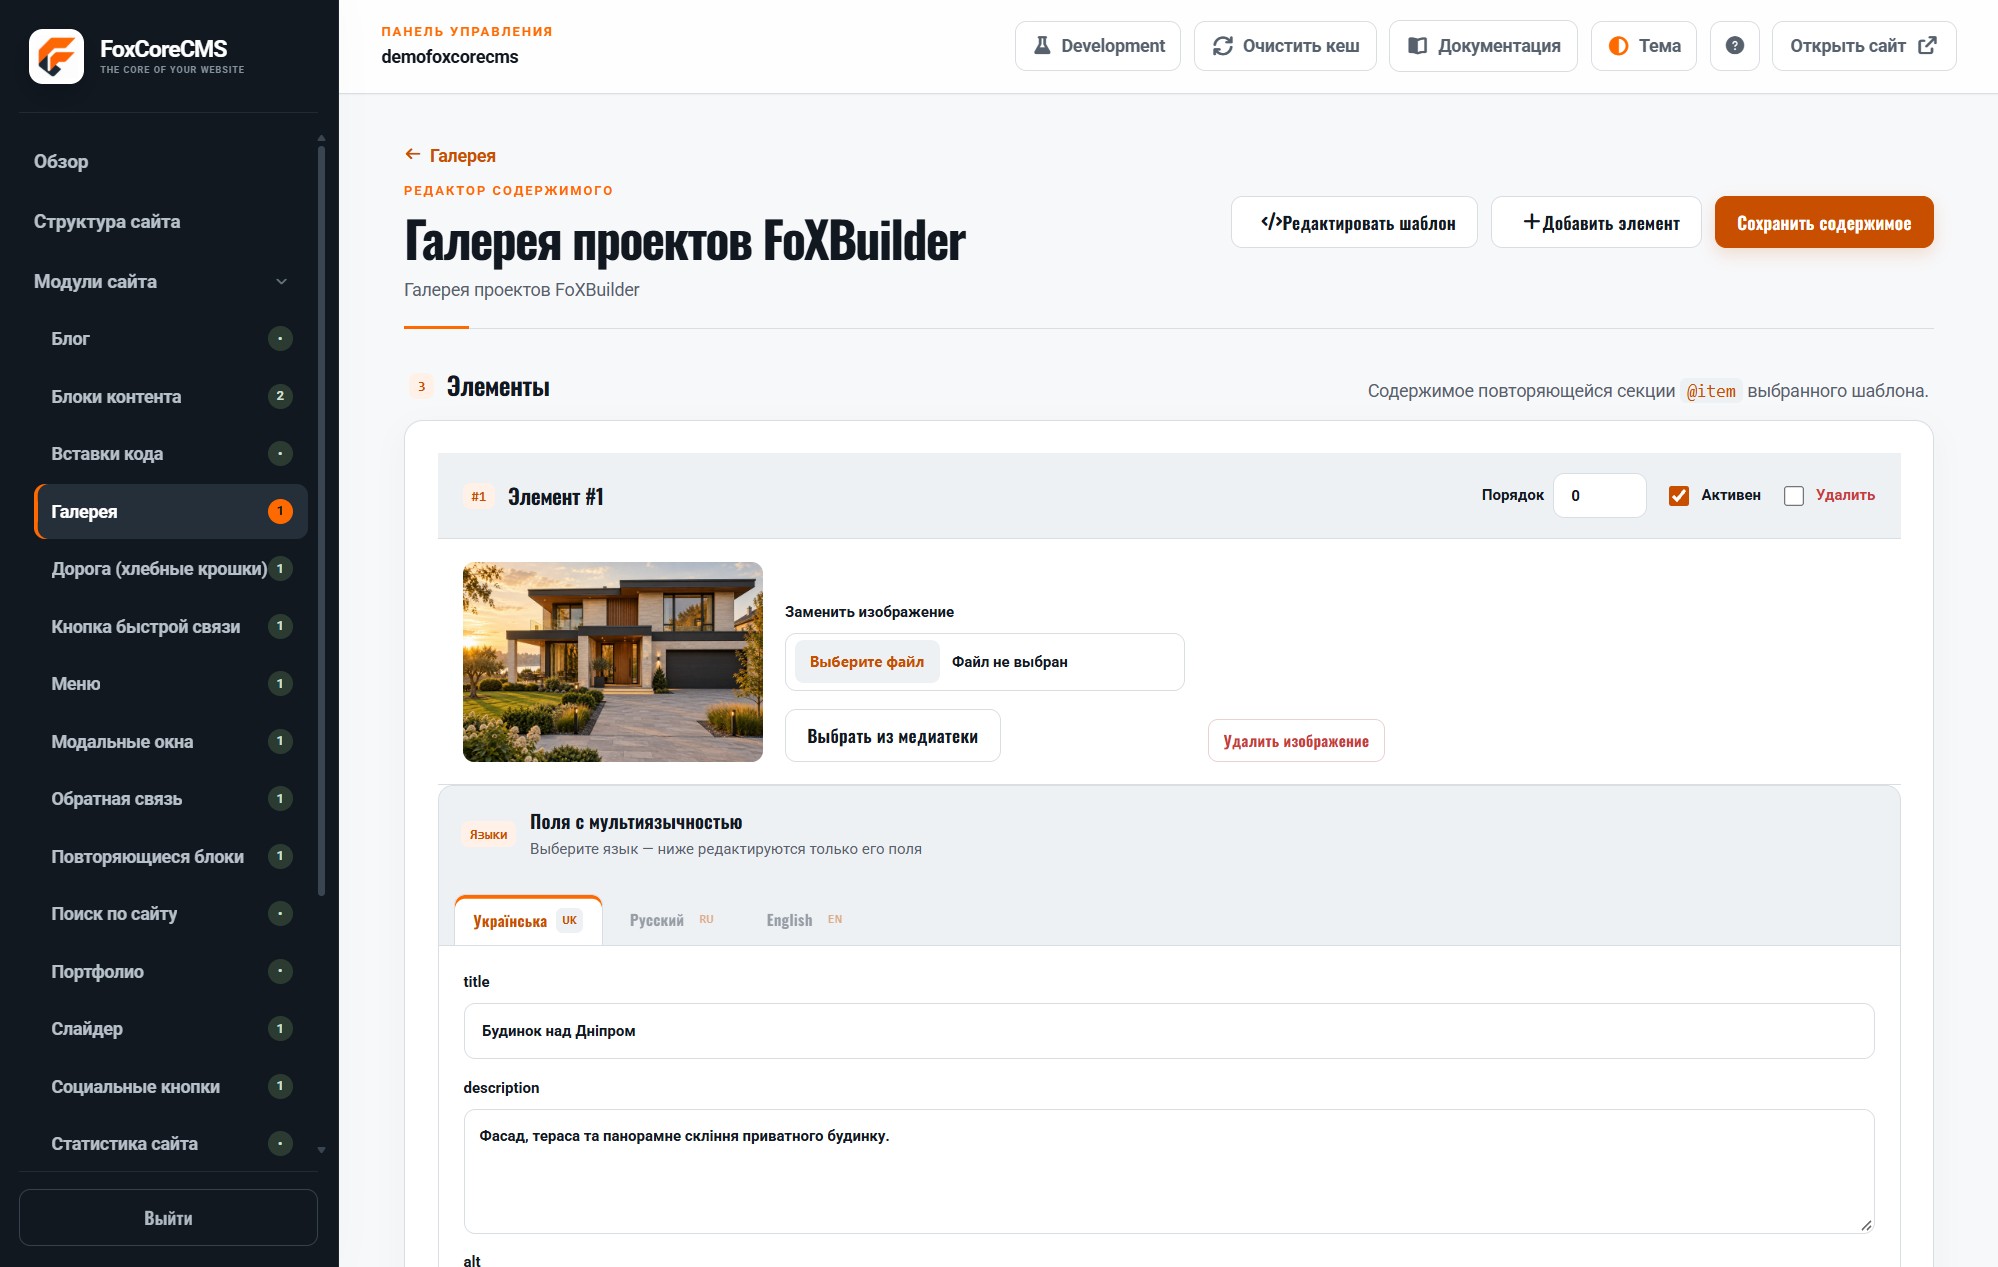Screen dimensions: 1998x1267
Task: Click the code brackets icon in Редактировать шаблон
Action: 1270,222
